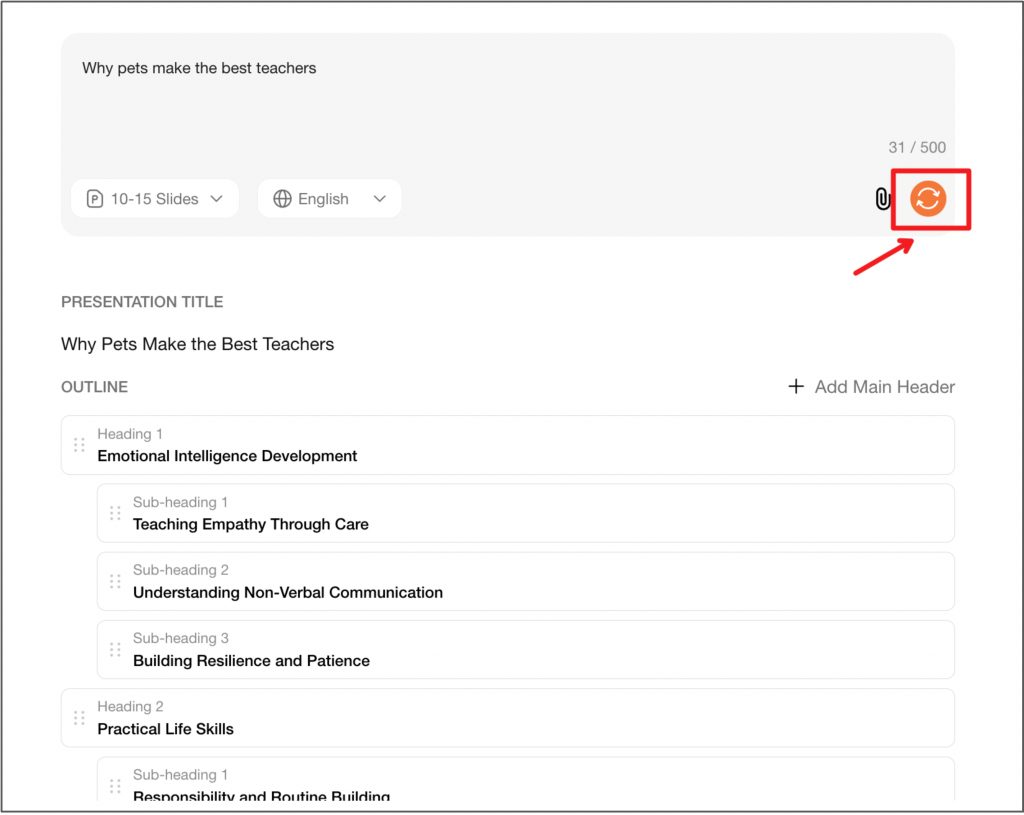Viewport: 1024px width, 815px height.
Task: Grab the drag handle of Heading 2
Action: pos(79,718)
